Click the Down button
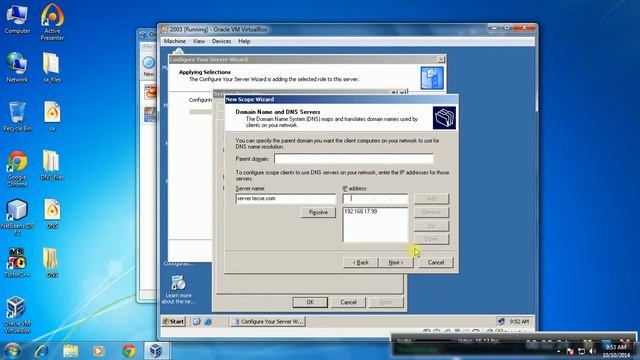640x360 pixels. click(x=431, y=239)
